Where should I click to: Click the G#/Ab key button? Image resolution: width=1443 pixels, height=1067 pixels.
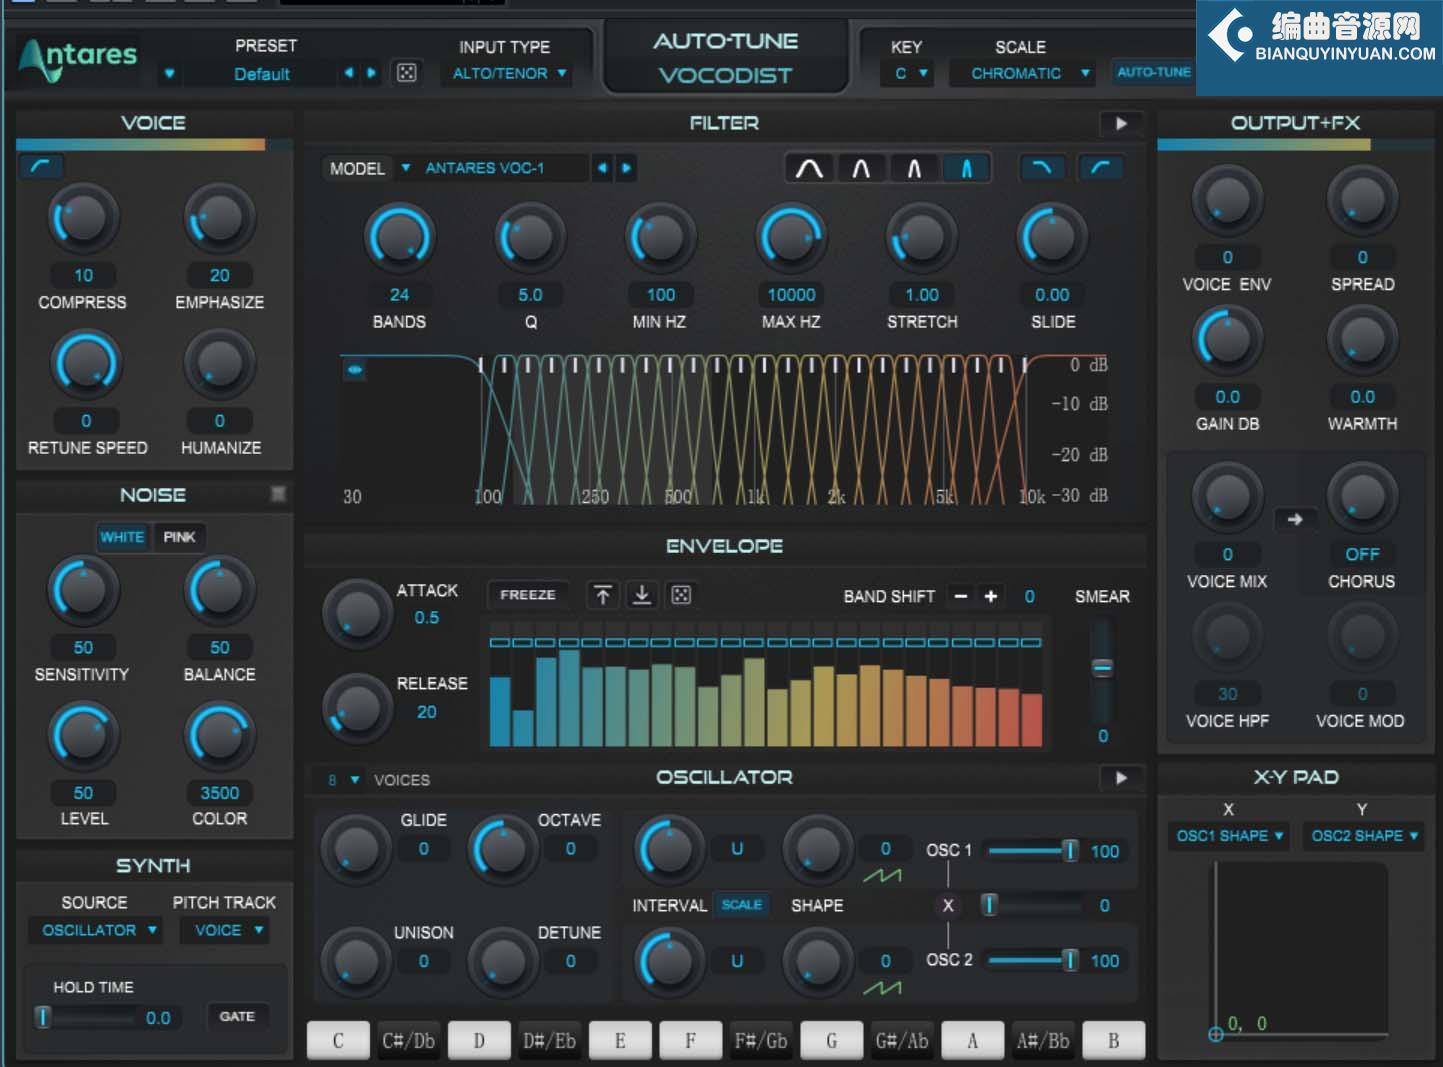tap(902, 1041)
